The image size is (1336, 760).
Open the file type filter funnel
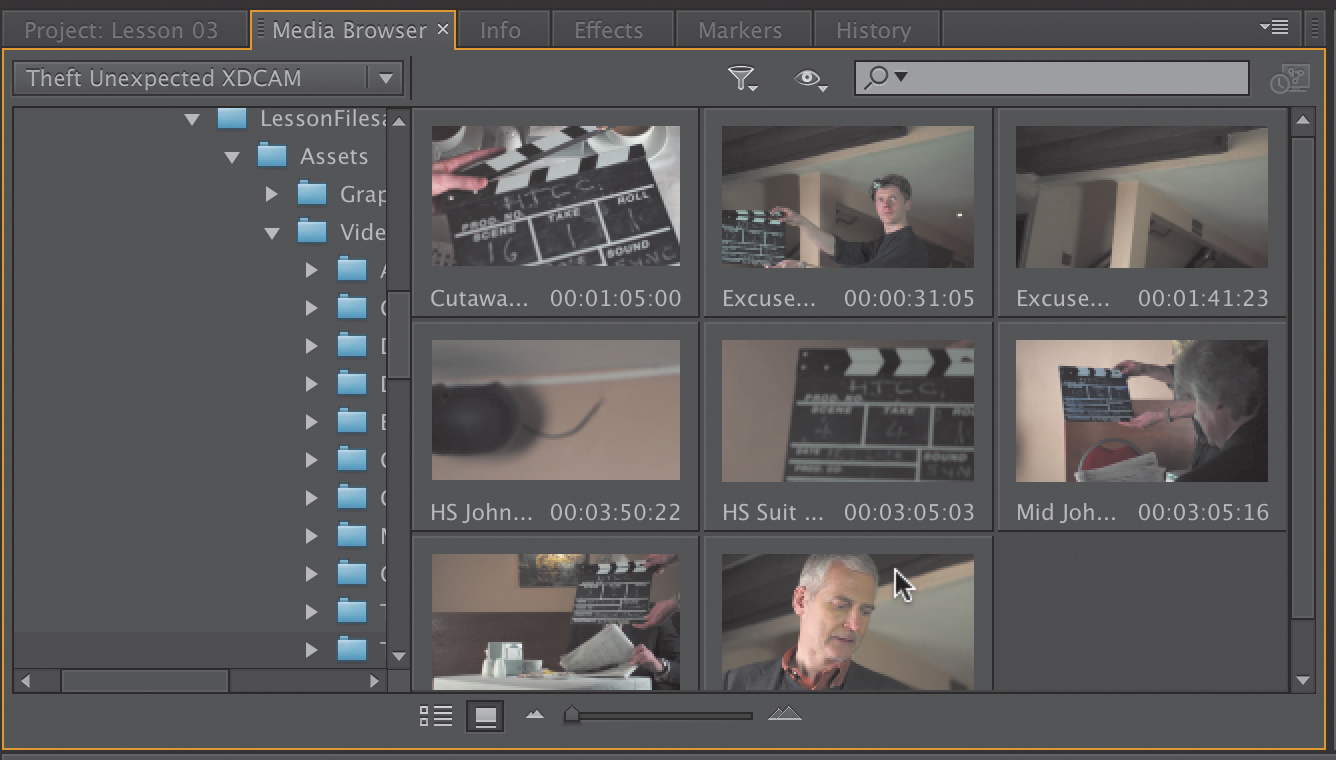coord(741,79)
